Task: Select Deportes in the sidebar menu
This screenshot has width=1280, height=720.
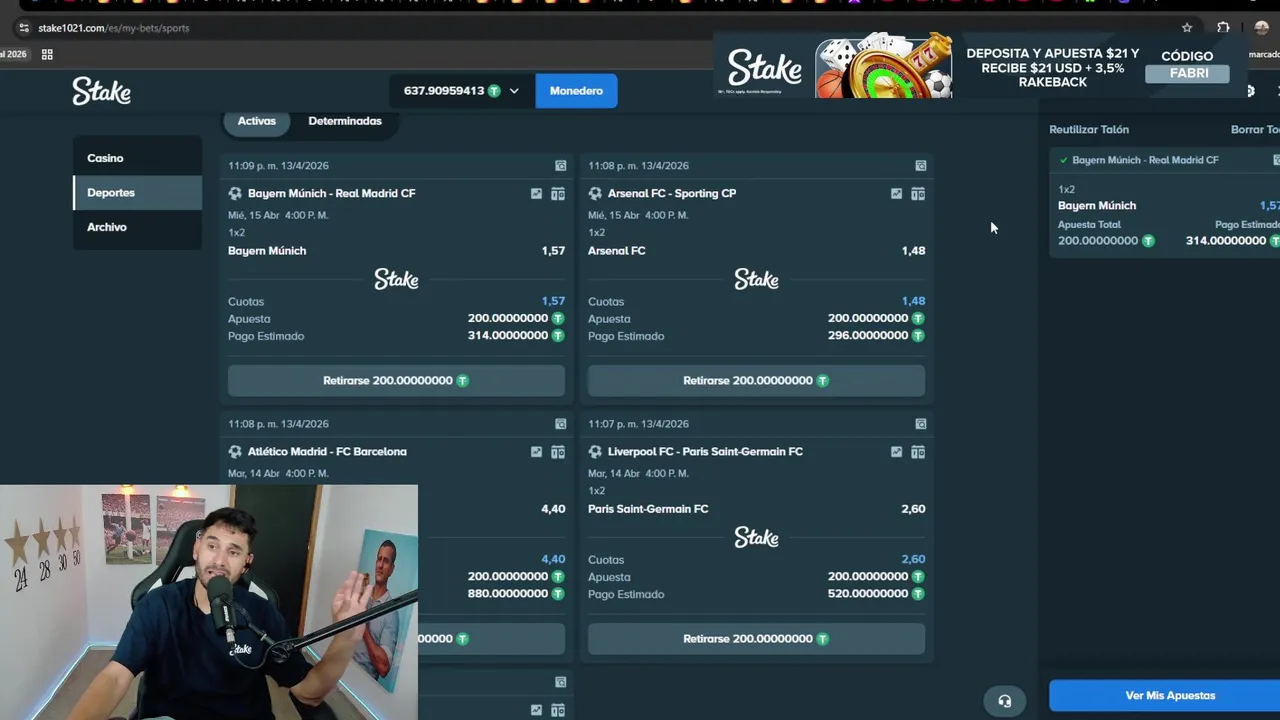Action: (x=137, y=193)
